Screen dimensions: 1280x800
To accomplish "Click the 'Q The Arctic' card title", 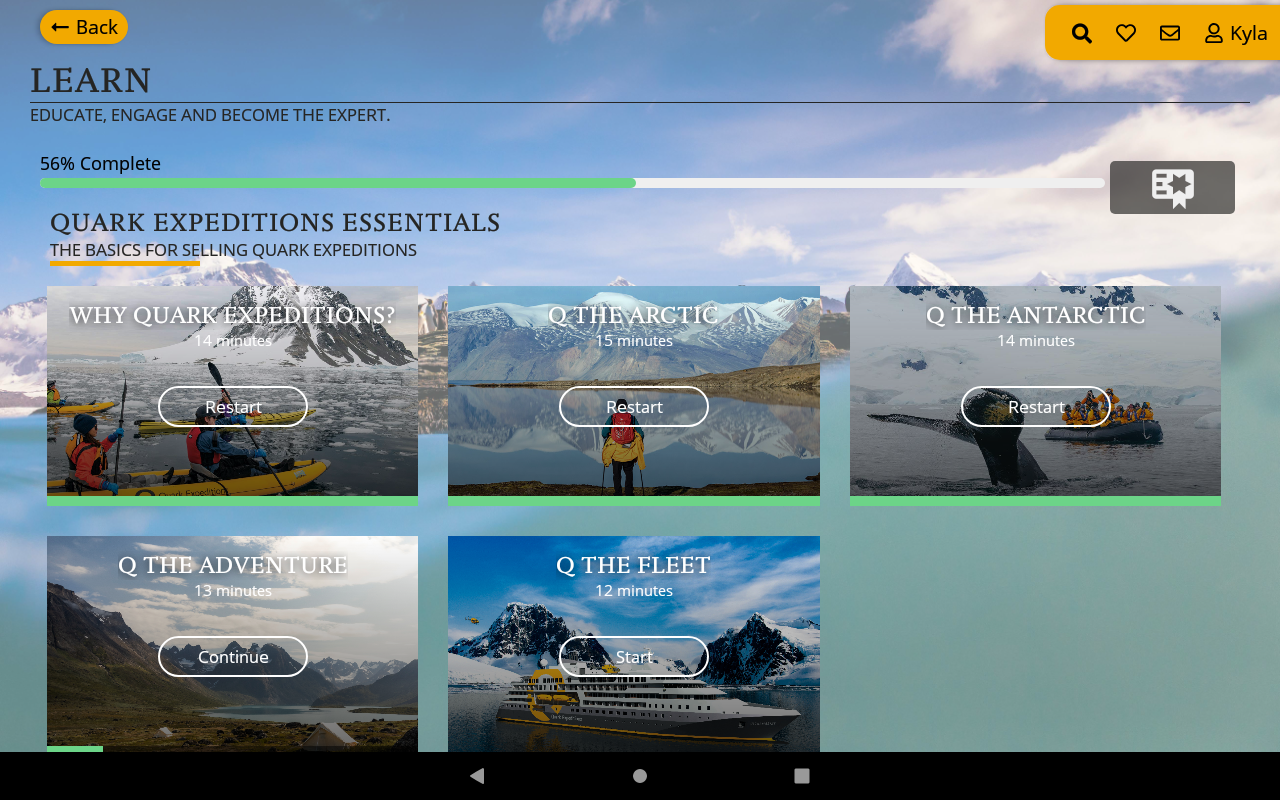I will coord(633,315).
